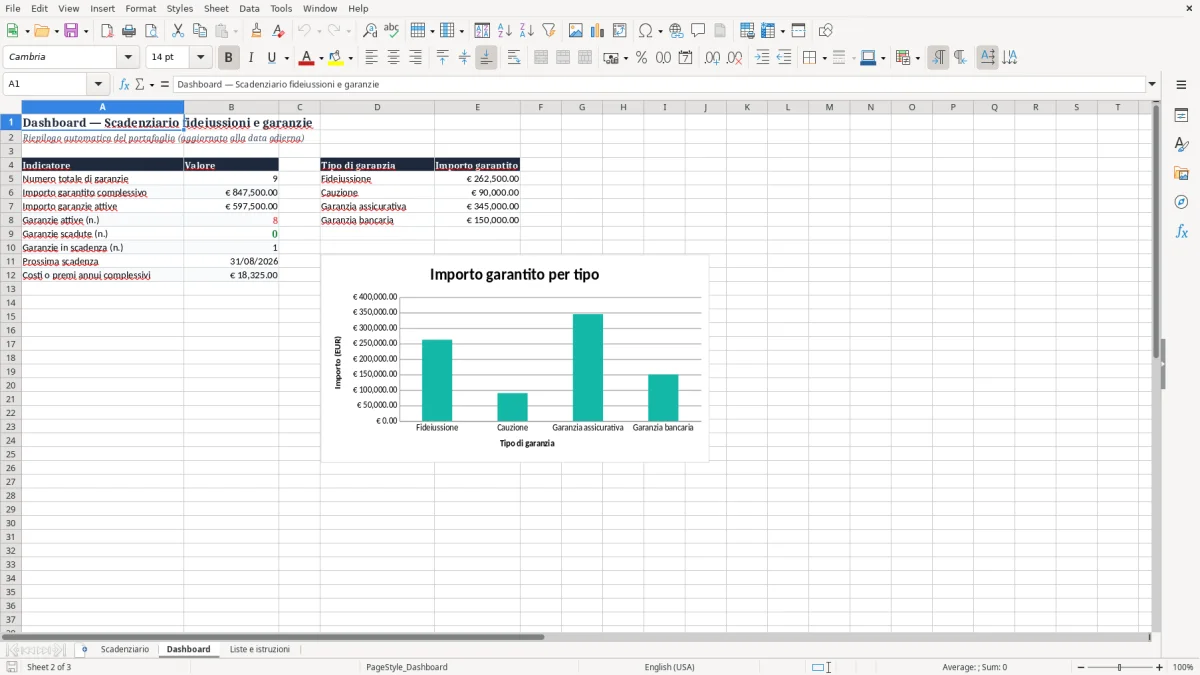This screenshot has width=1200, height=675.
Task: Expand the Name Box dropdown
Action: [99, 85]
